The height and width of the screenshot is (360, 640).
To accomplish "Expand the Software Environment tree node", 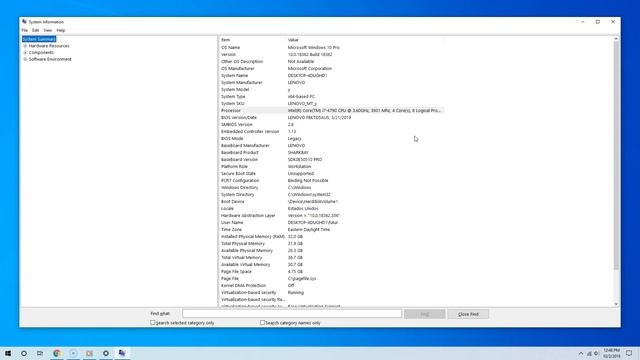I will click(25, 59).
